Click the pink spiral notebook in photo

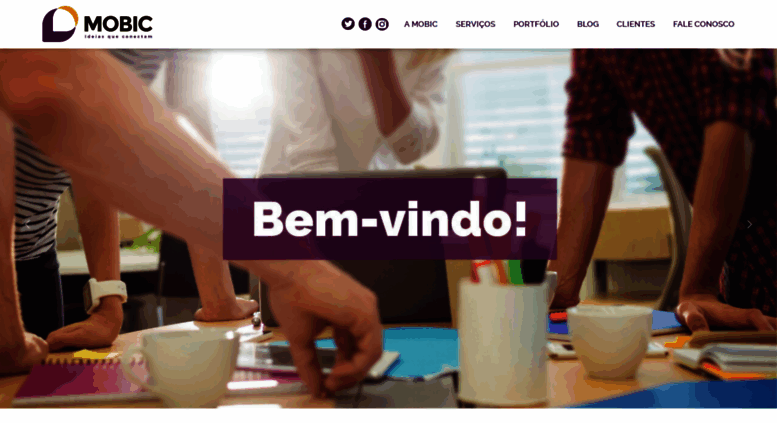pyautogui.click(x=74, y=377)
